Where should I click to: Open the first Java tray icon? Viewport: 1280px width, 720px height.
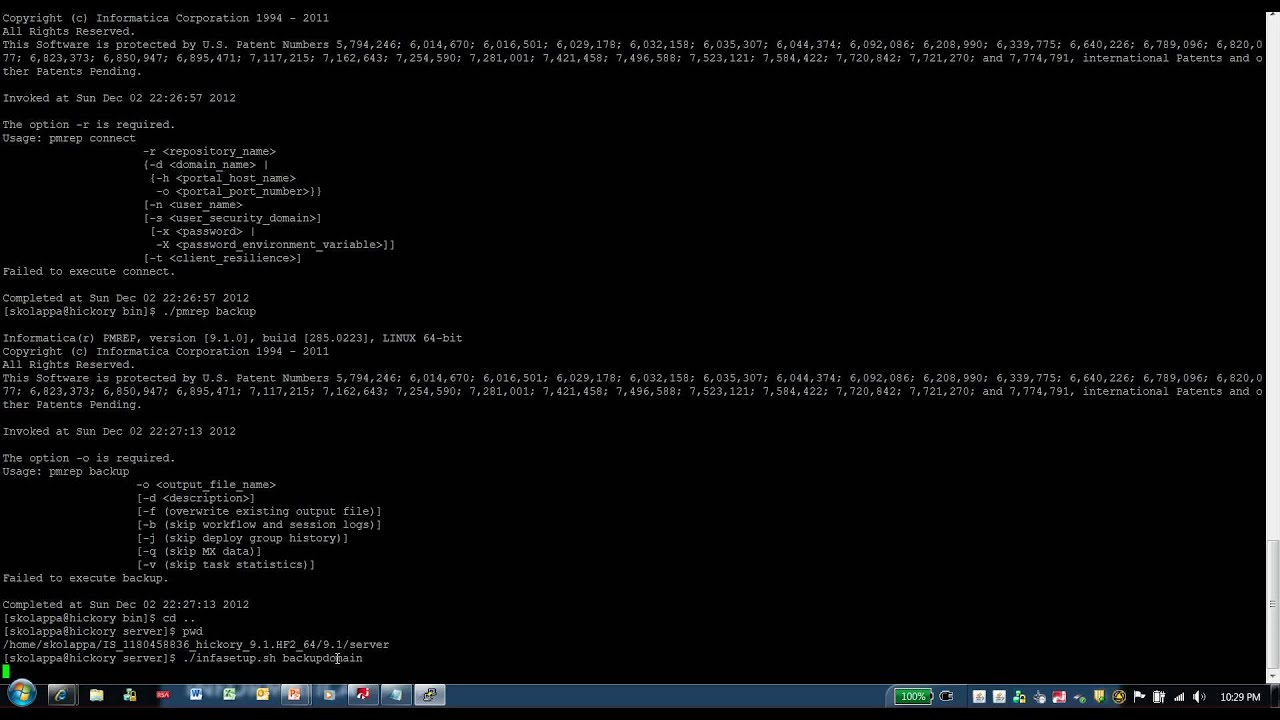tap(979, 697)
